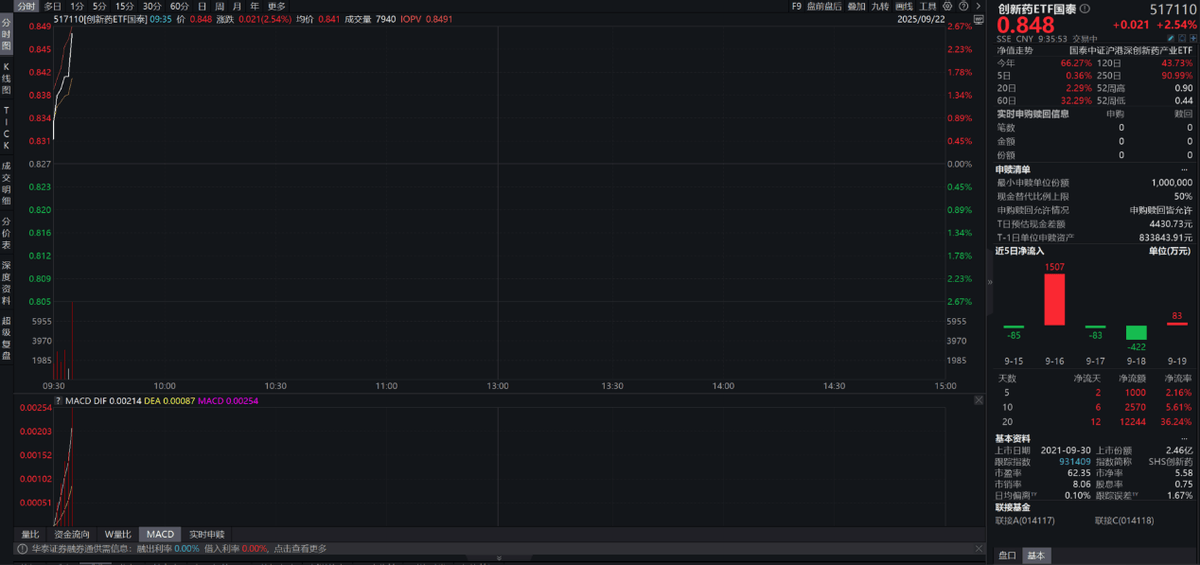Open 成交明细 in left sidebar

(6, 185)
